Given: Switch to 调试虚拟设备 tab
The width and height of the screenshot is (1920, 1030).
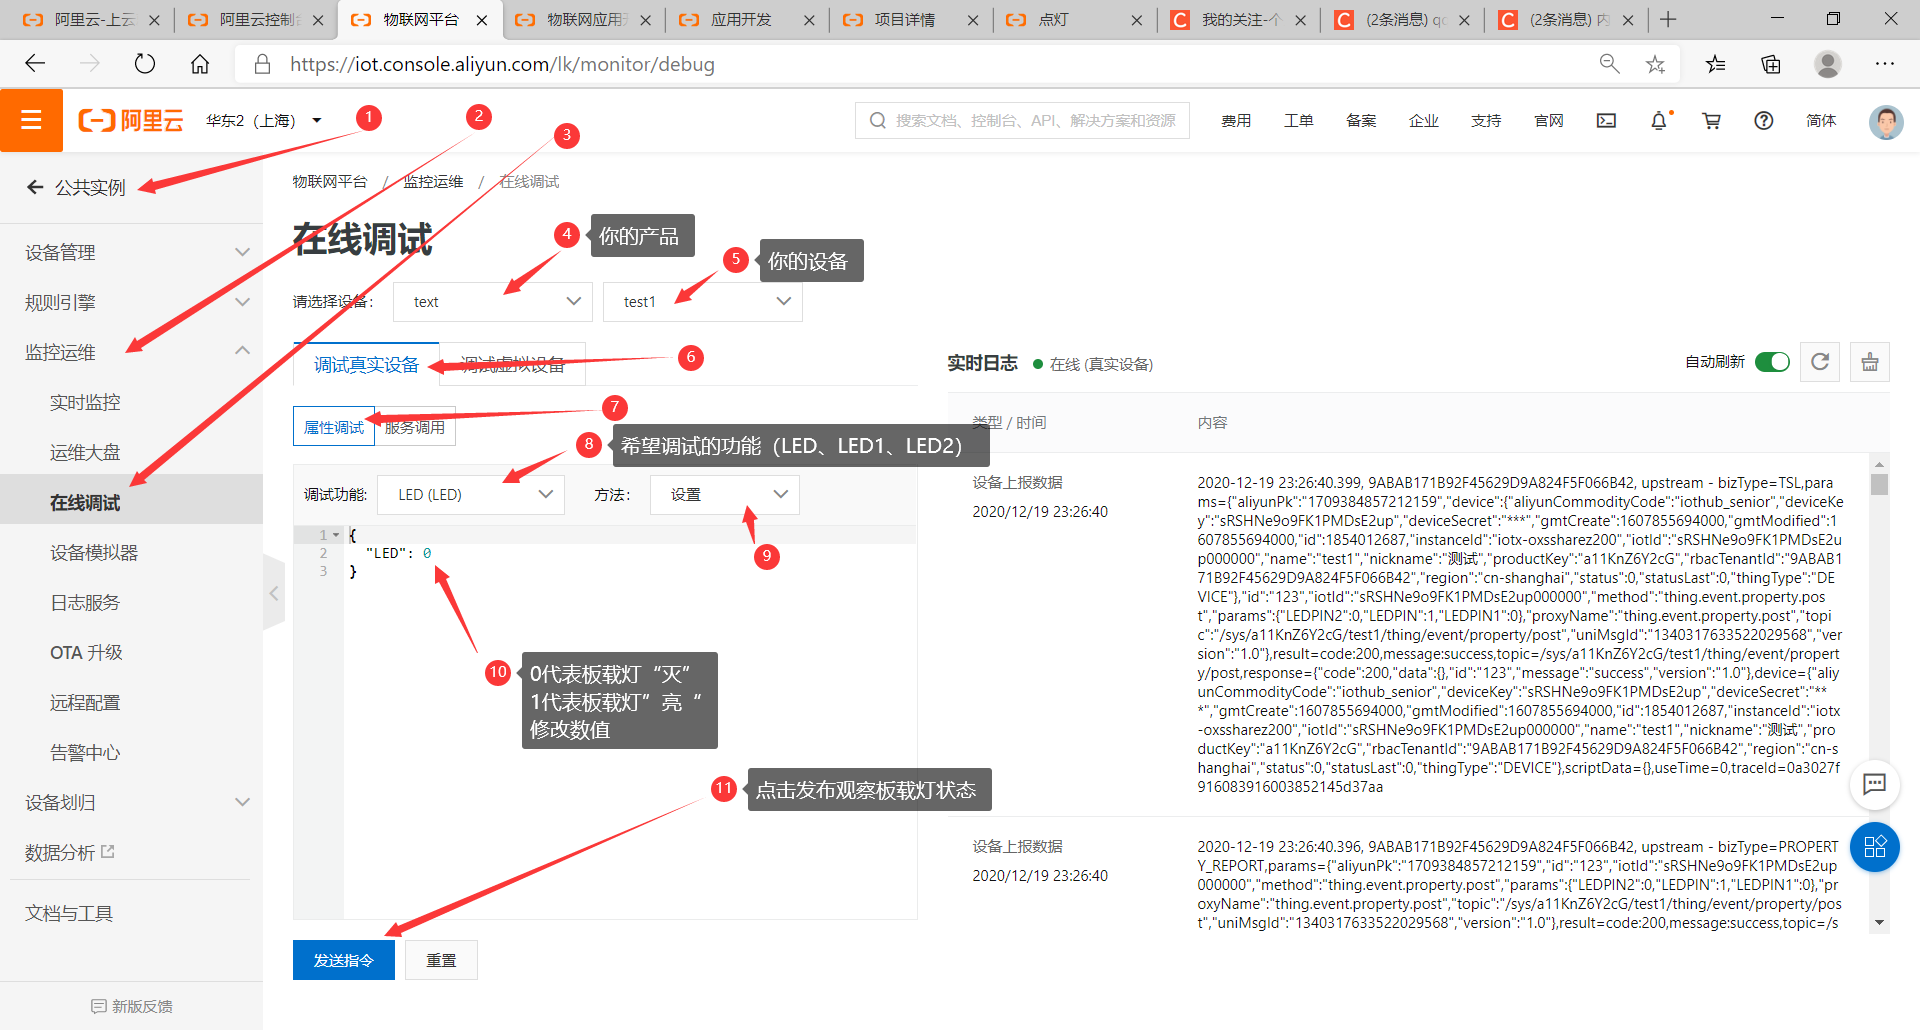Looking at the screenshot, I should pos(512,364).
